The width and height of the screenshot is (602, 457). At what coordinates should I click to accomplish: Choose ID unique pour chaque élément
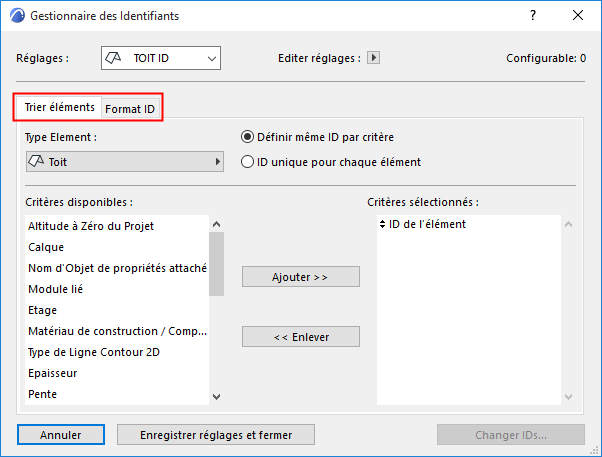pyautogui.click(x=248, y=161)
